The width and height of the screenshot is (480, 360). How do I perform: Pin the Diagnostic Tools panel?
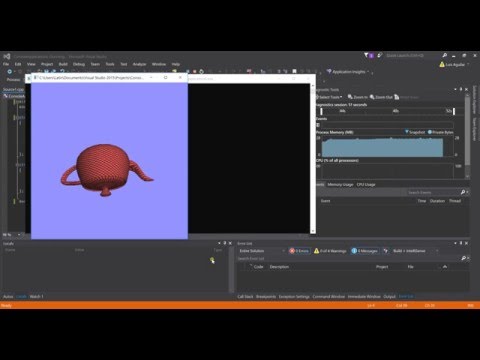tap(461, 89)
